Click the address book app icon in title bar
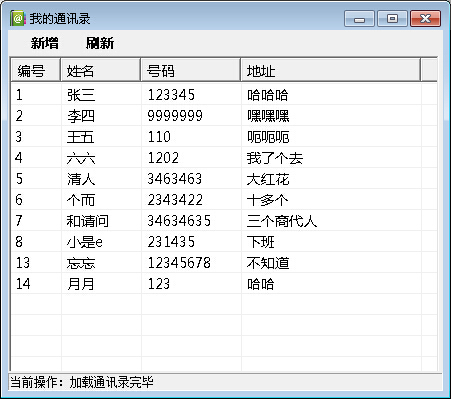The height and width of the screenshot is (399, 451). pos(18,18)
